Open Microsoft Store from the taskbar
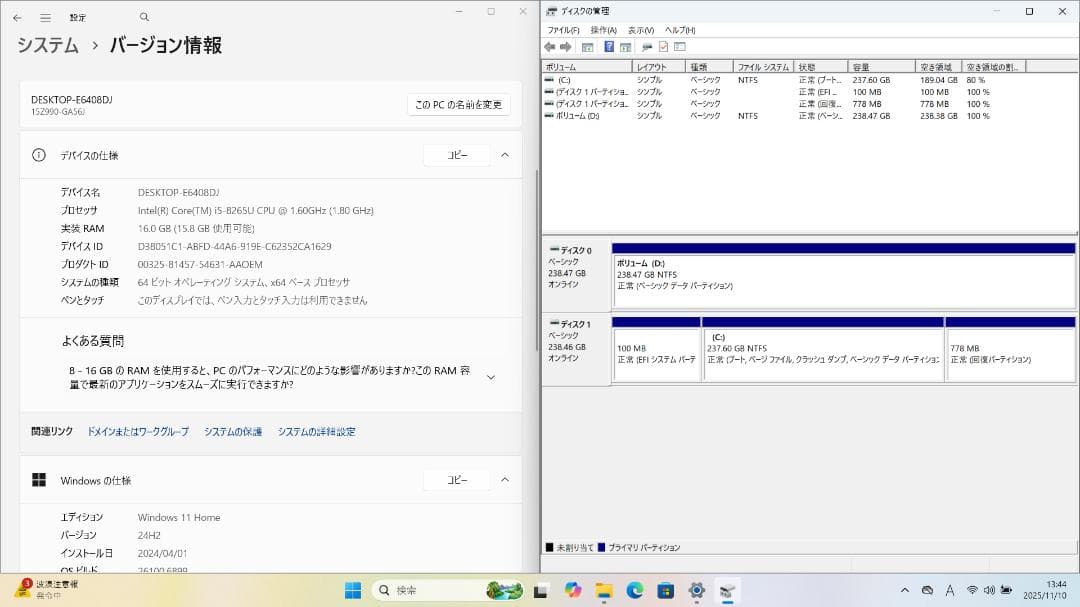The image size is (1080, 607). (666, 589)
